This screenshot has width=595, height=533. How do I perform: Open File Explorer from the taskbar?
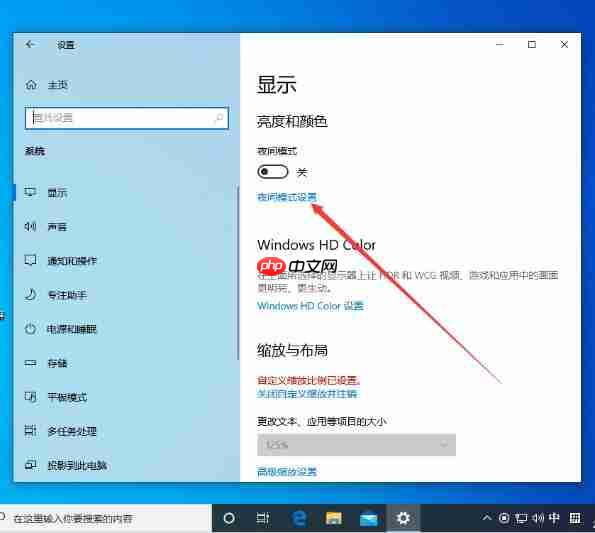tap(333, 518)
